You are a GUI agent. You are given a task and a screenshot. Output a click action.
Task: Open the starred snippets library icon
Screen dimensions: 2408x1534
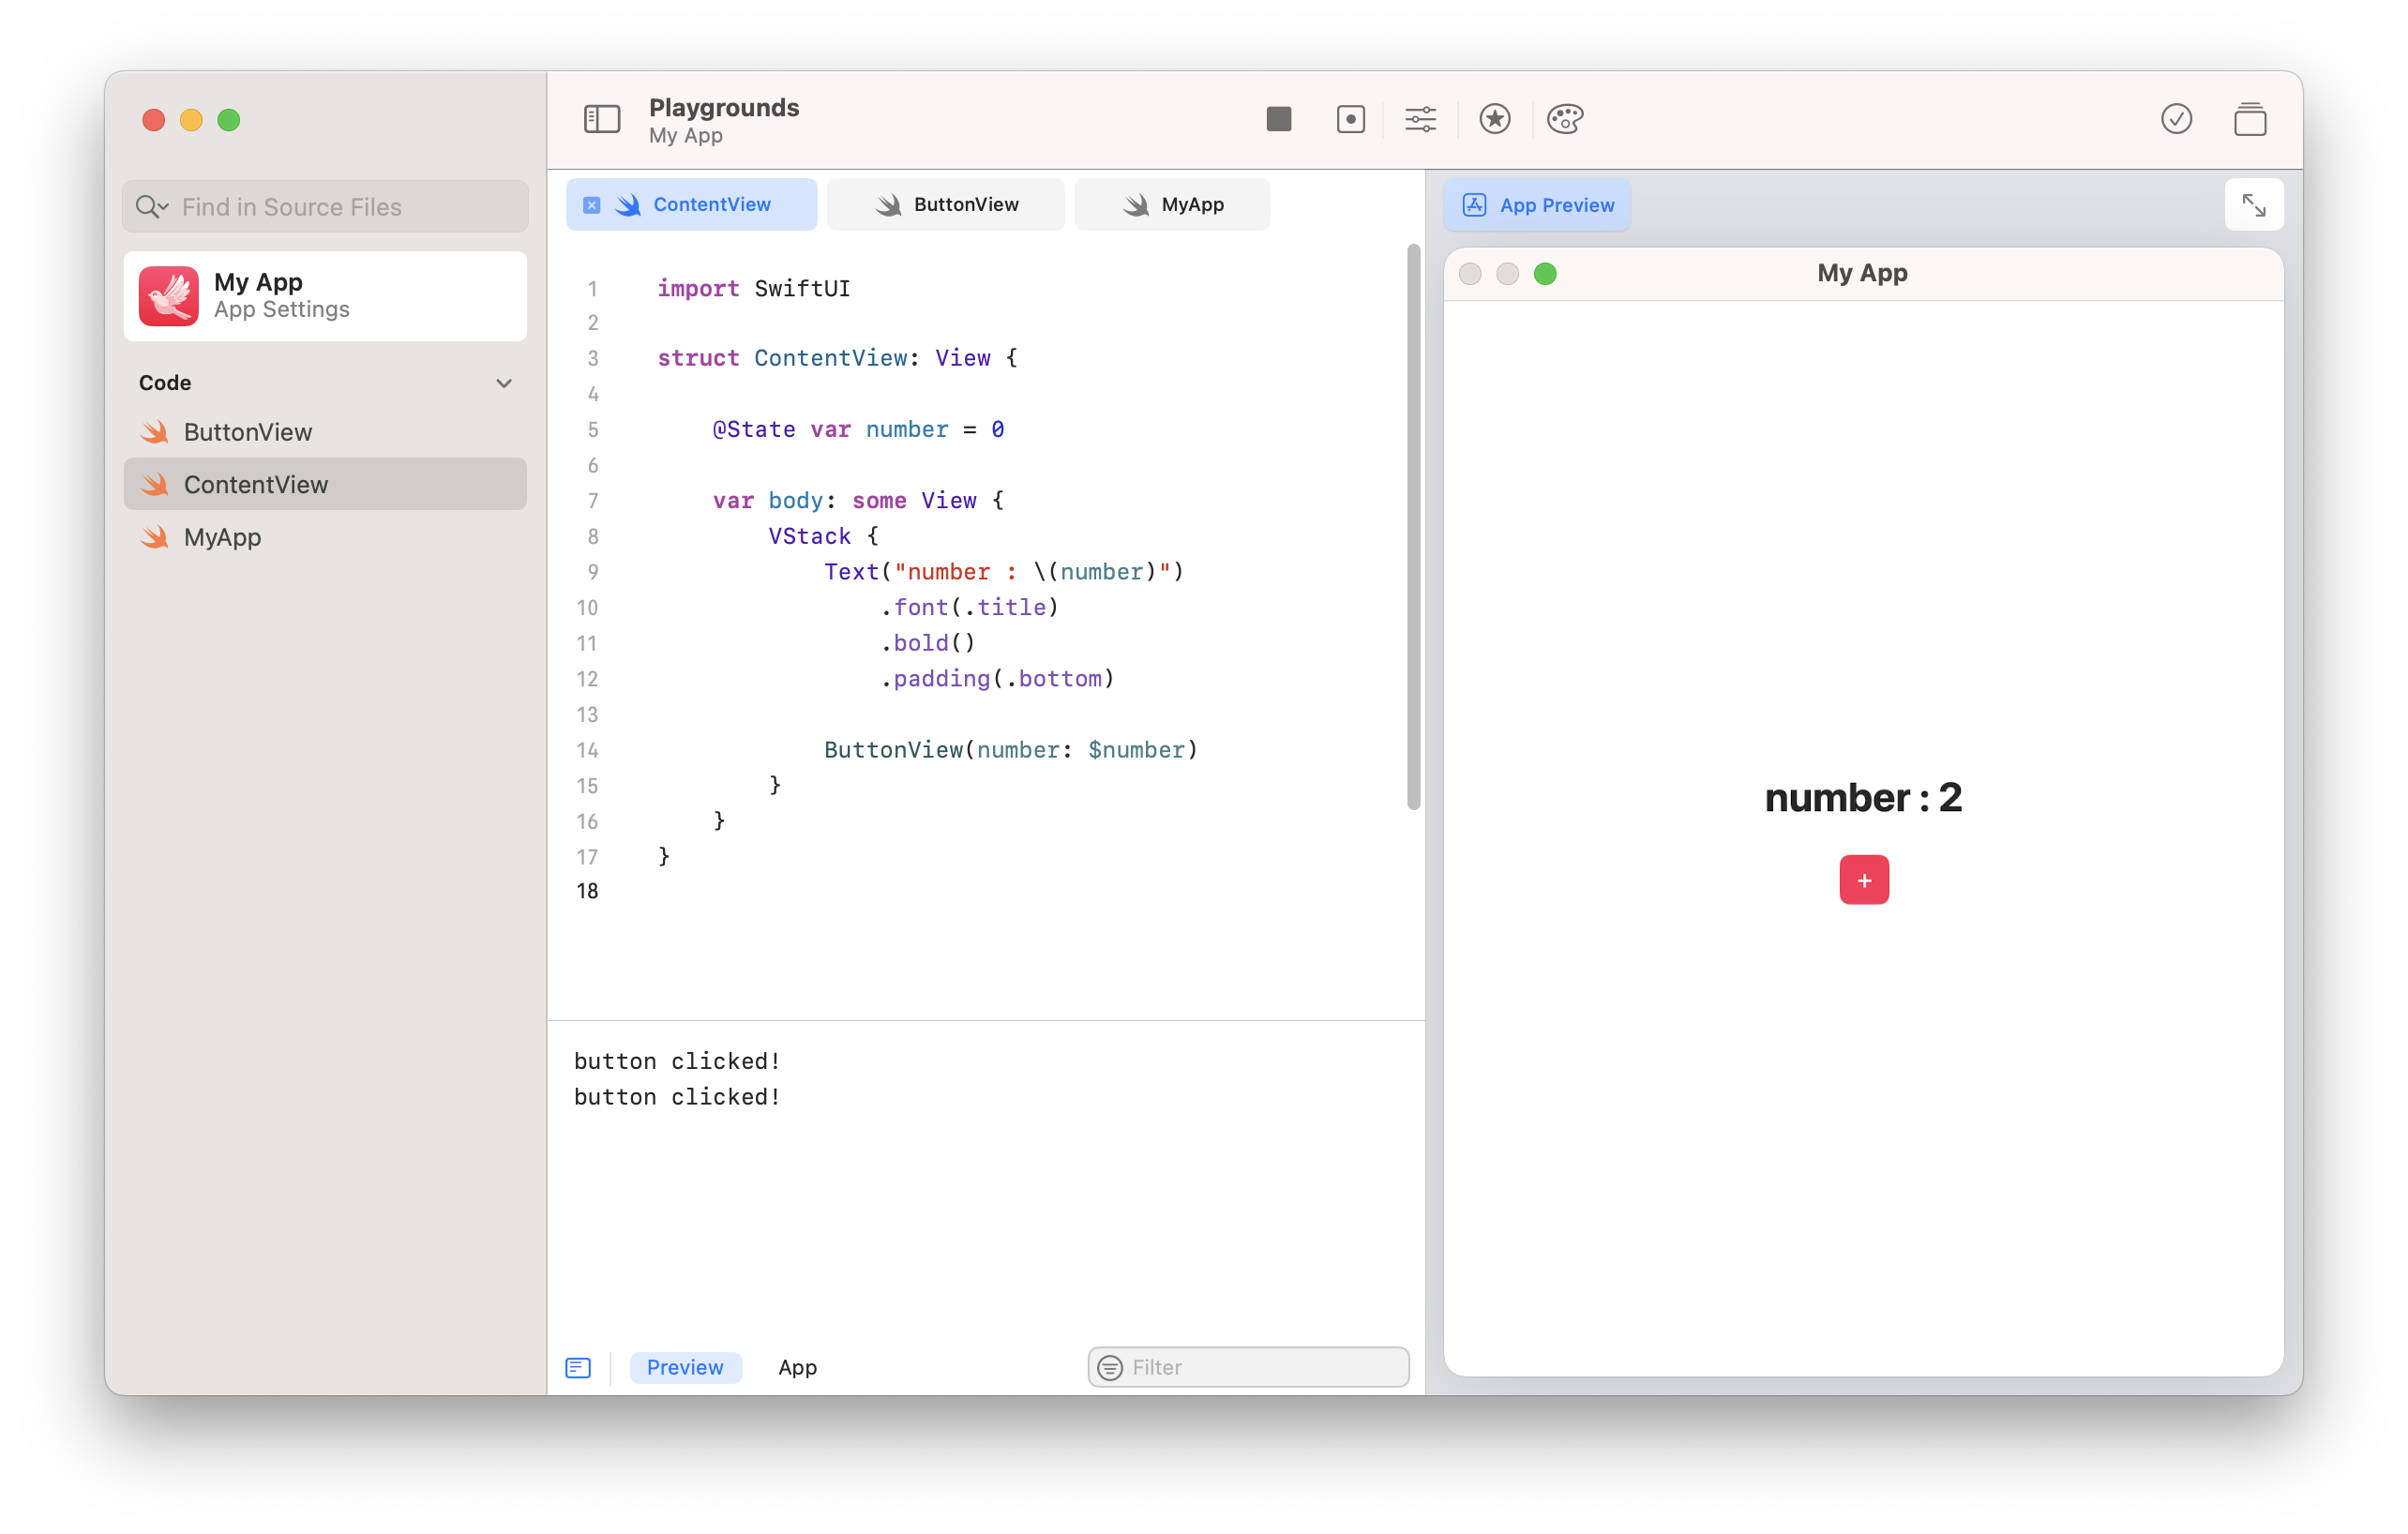click(1494, 119)
